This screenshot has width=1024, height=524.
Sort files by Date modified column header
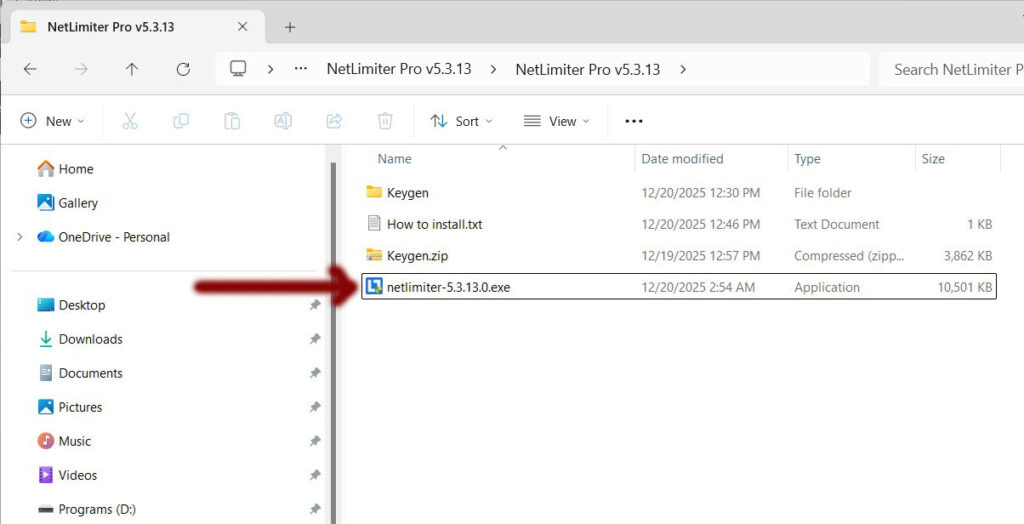[x=682, y=159]
